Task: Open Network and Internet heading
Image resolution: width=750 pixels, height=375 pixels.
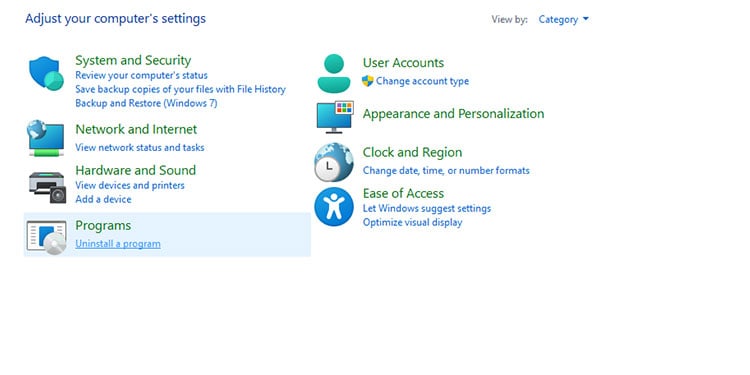Action: pyautogui.click(x=136, y=129)
